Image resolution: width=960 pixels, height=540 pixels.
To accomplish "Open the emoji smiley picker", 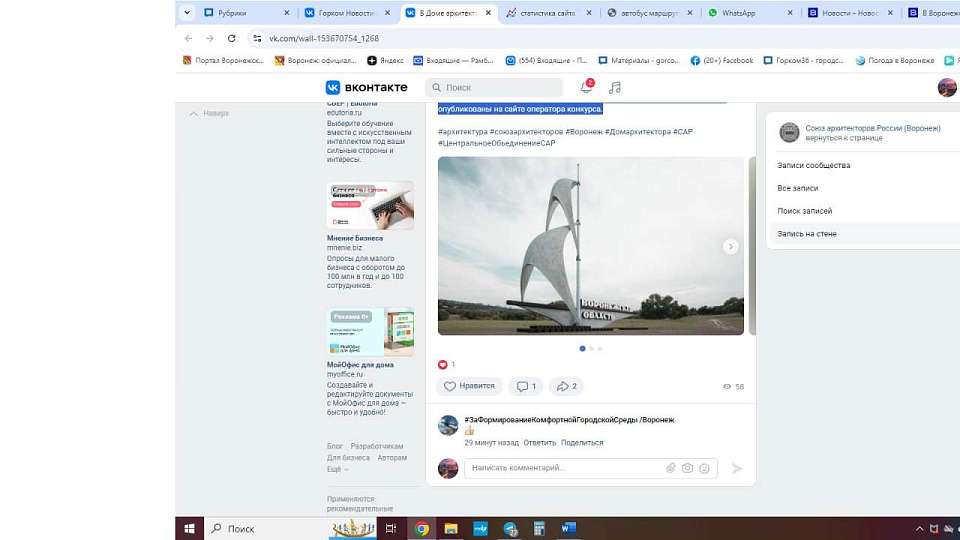I will pos(704,468).
